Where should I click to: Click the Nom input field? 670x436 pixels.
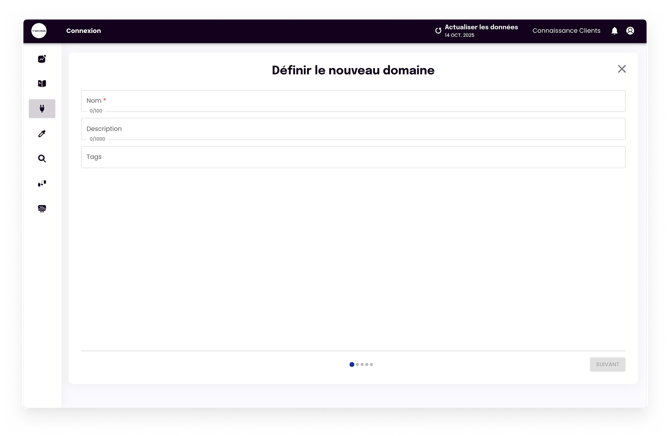(353, 101)
